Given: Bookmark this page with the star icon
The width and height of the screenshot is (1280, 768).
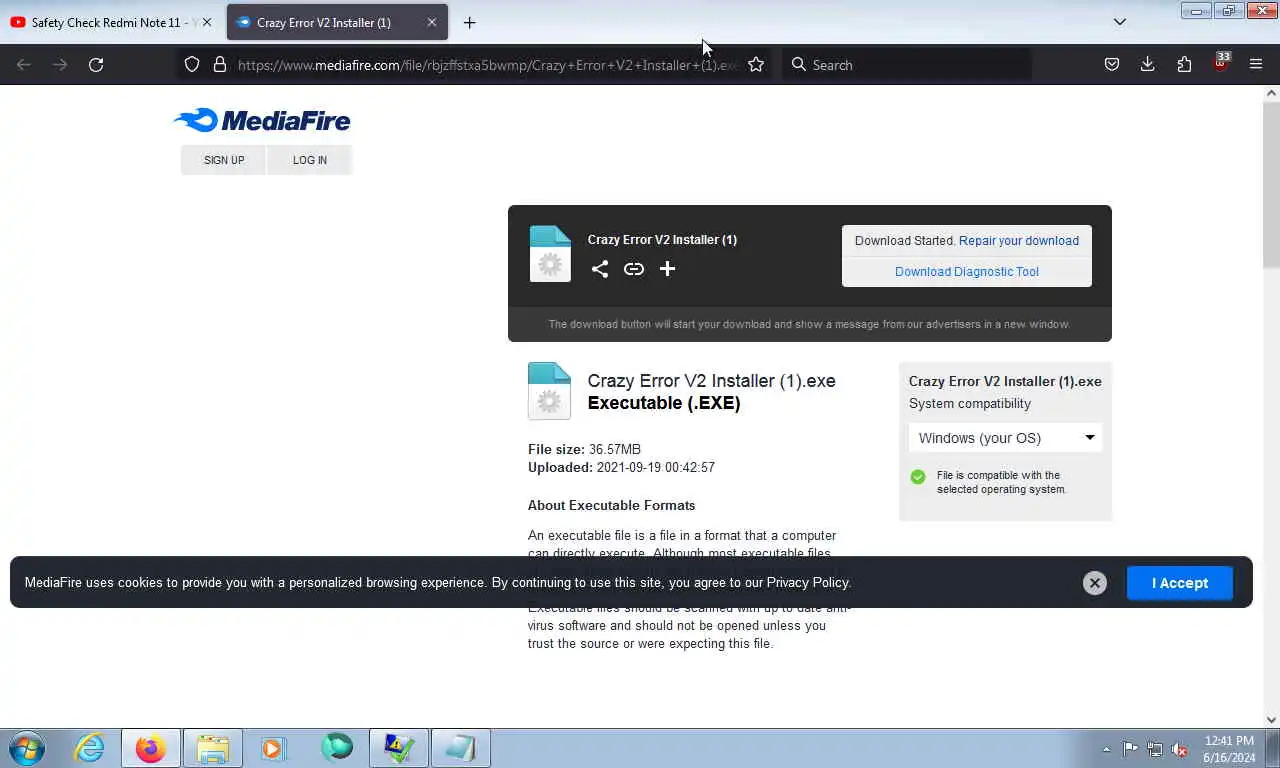Looking at the screenshot, I should (756, 65).
